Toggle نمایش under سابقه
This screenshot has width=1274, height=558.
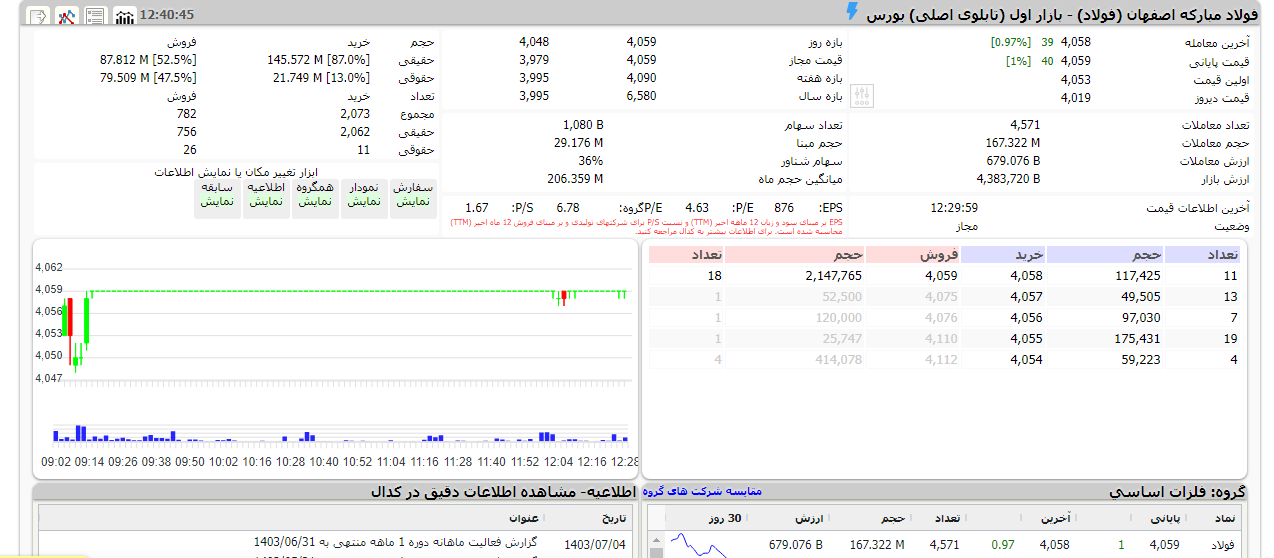217,201
